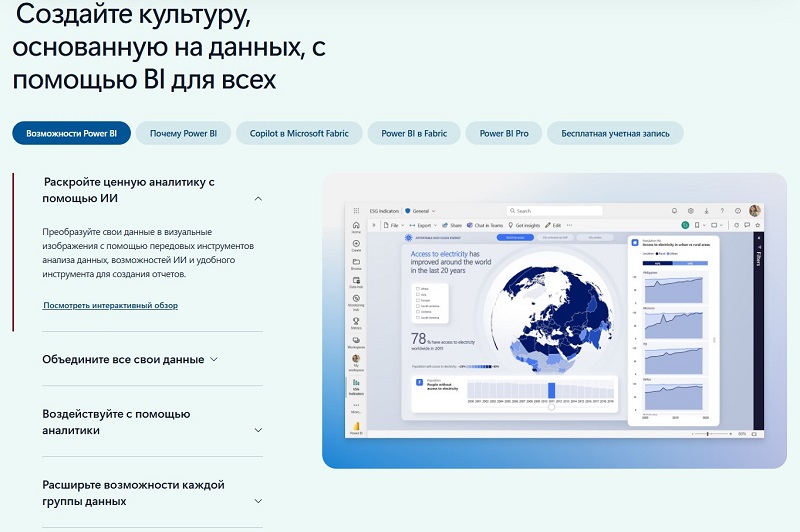Check the Europe checkbox in region filter
800x532 pixels.
click(418, 300)
